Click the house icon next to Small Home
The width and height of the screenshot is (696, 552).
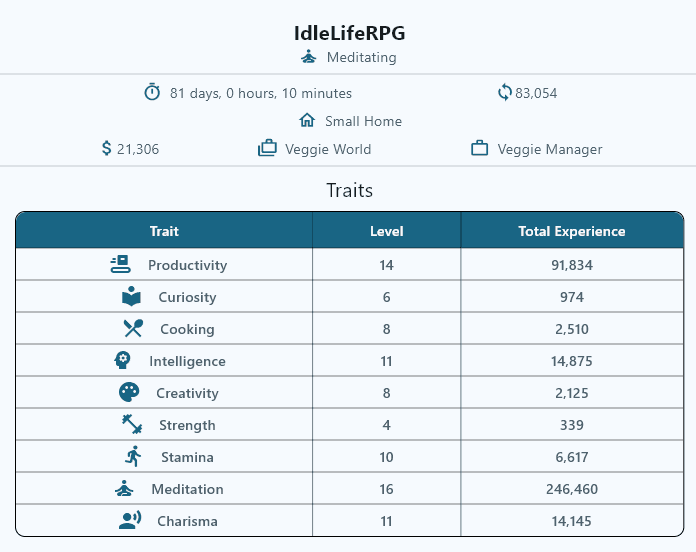(x=307, y=120)
